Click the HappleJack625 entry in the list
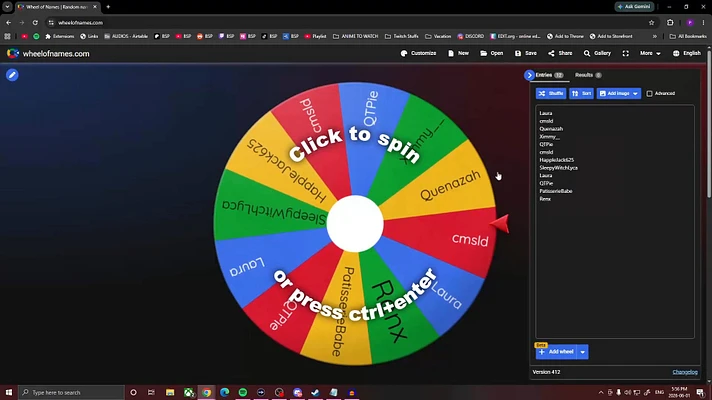 coord(556,160)
